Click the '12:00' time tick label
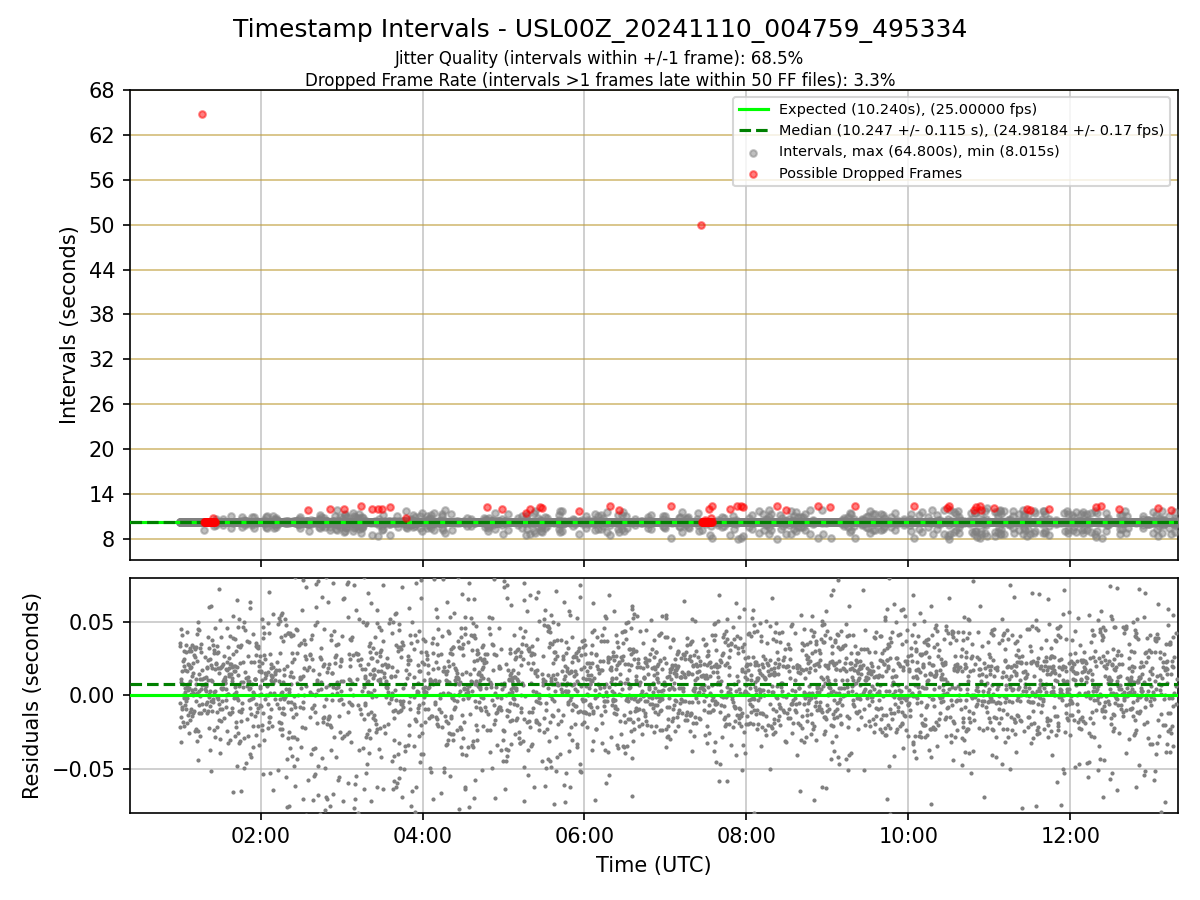 click(1070, 834)
